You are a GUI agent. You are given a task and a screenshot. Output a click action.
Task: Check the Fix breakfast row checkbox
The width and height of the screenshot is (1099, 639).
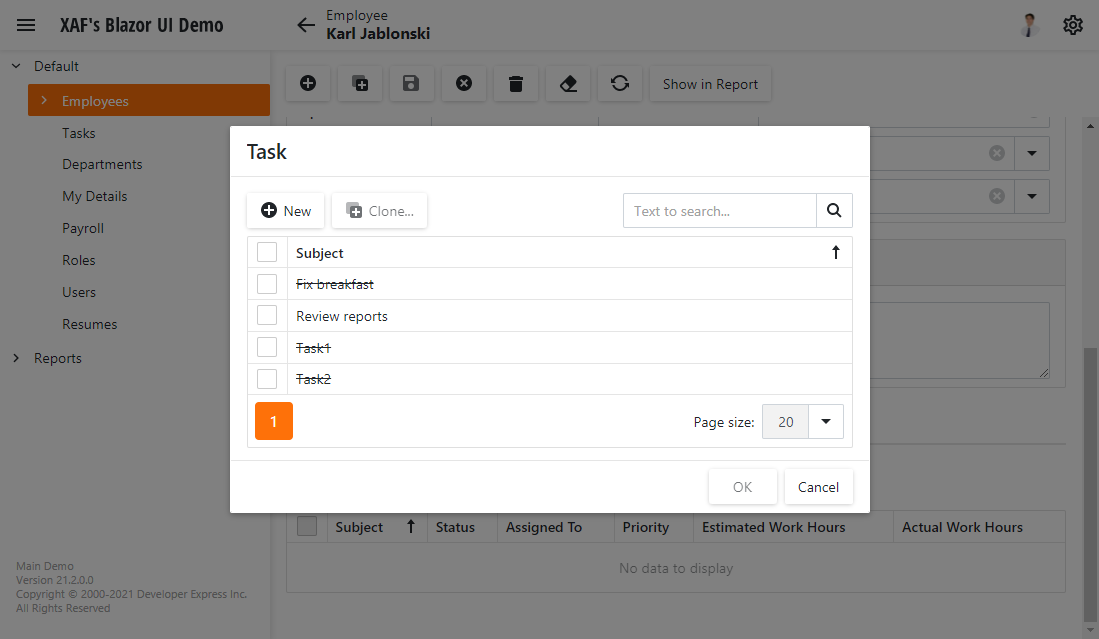pos(267,284)
